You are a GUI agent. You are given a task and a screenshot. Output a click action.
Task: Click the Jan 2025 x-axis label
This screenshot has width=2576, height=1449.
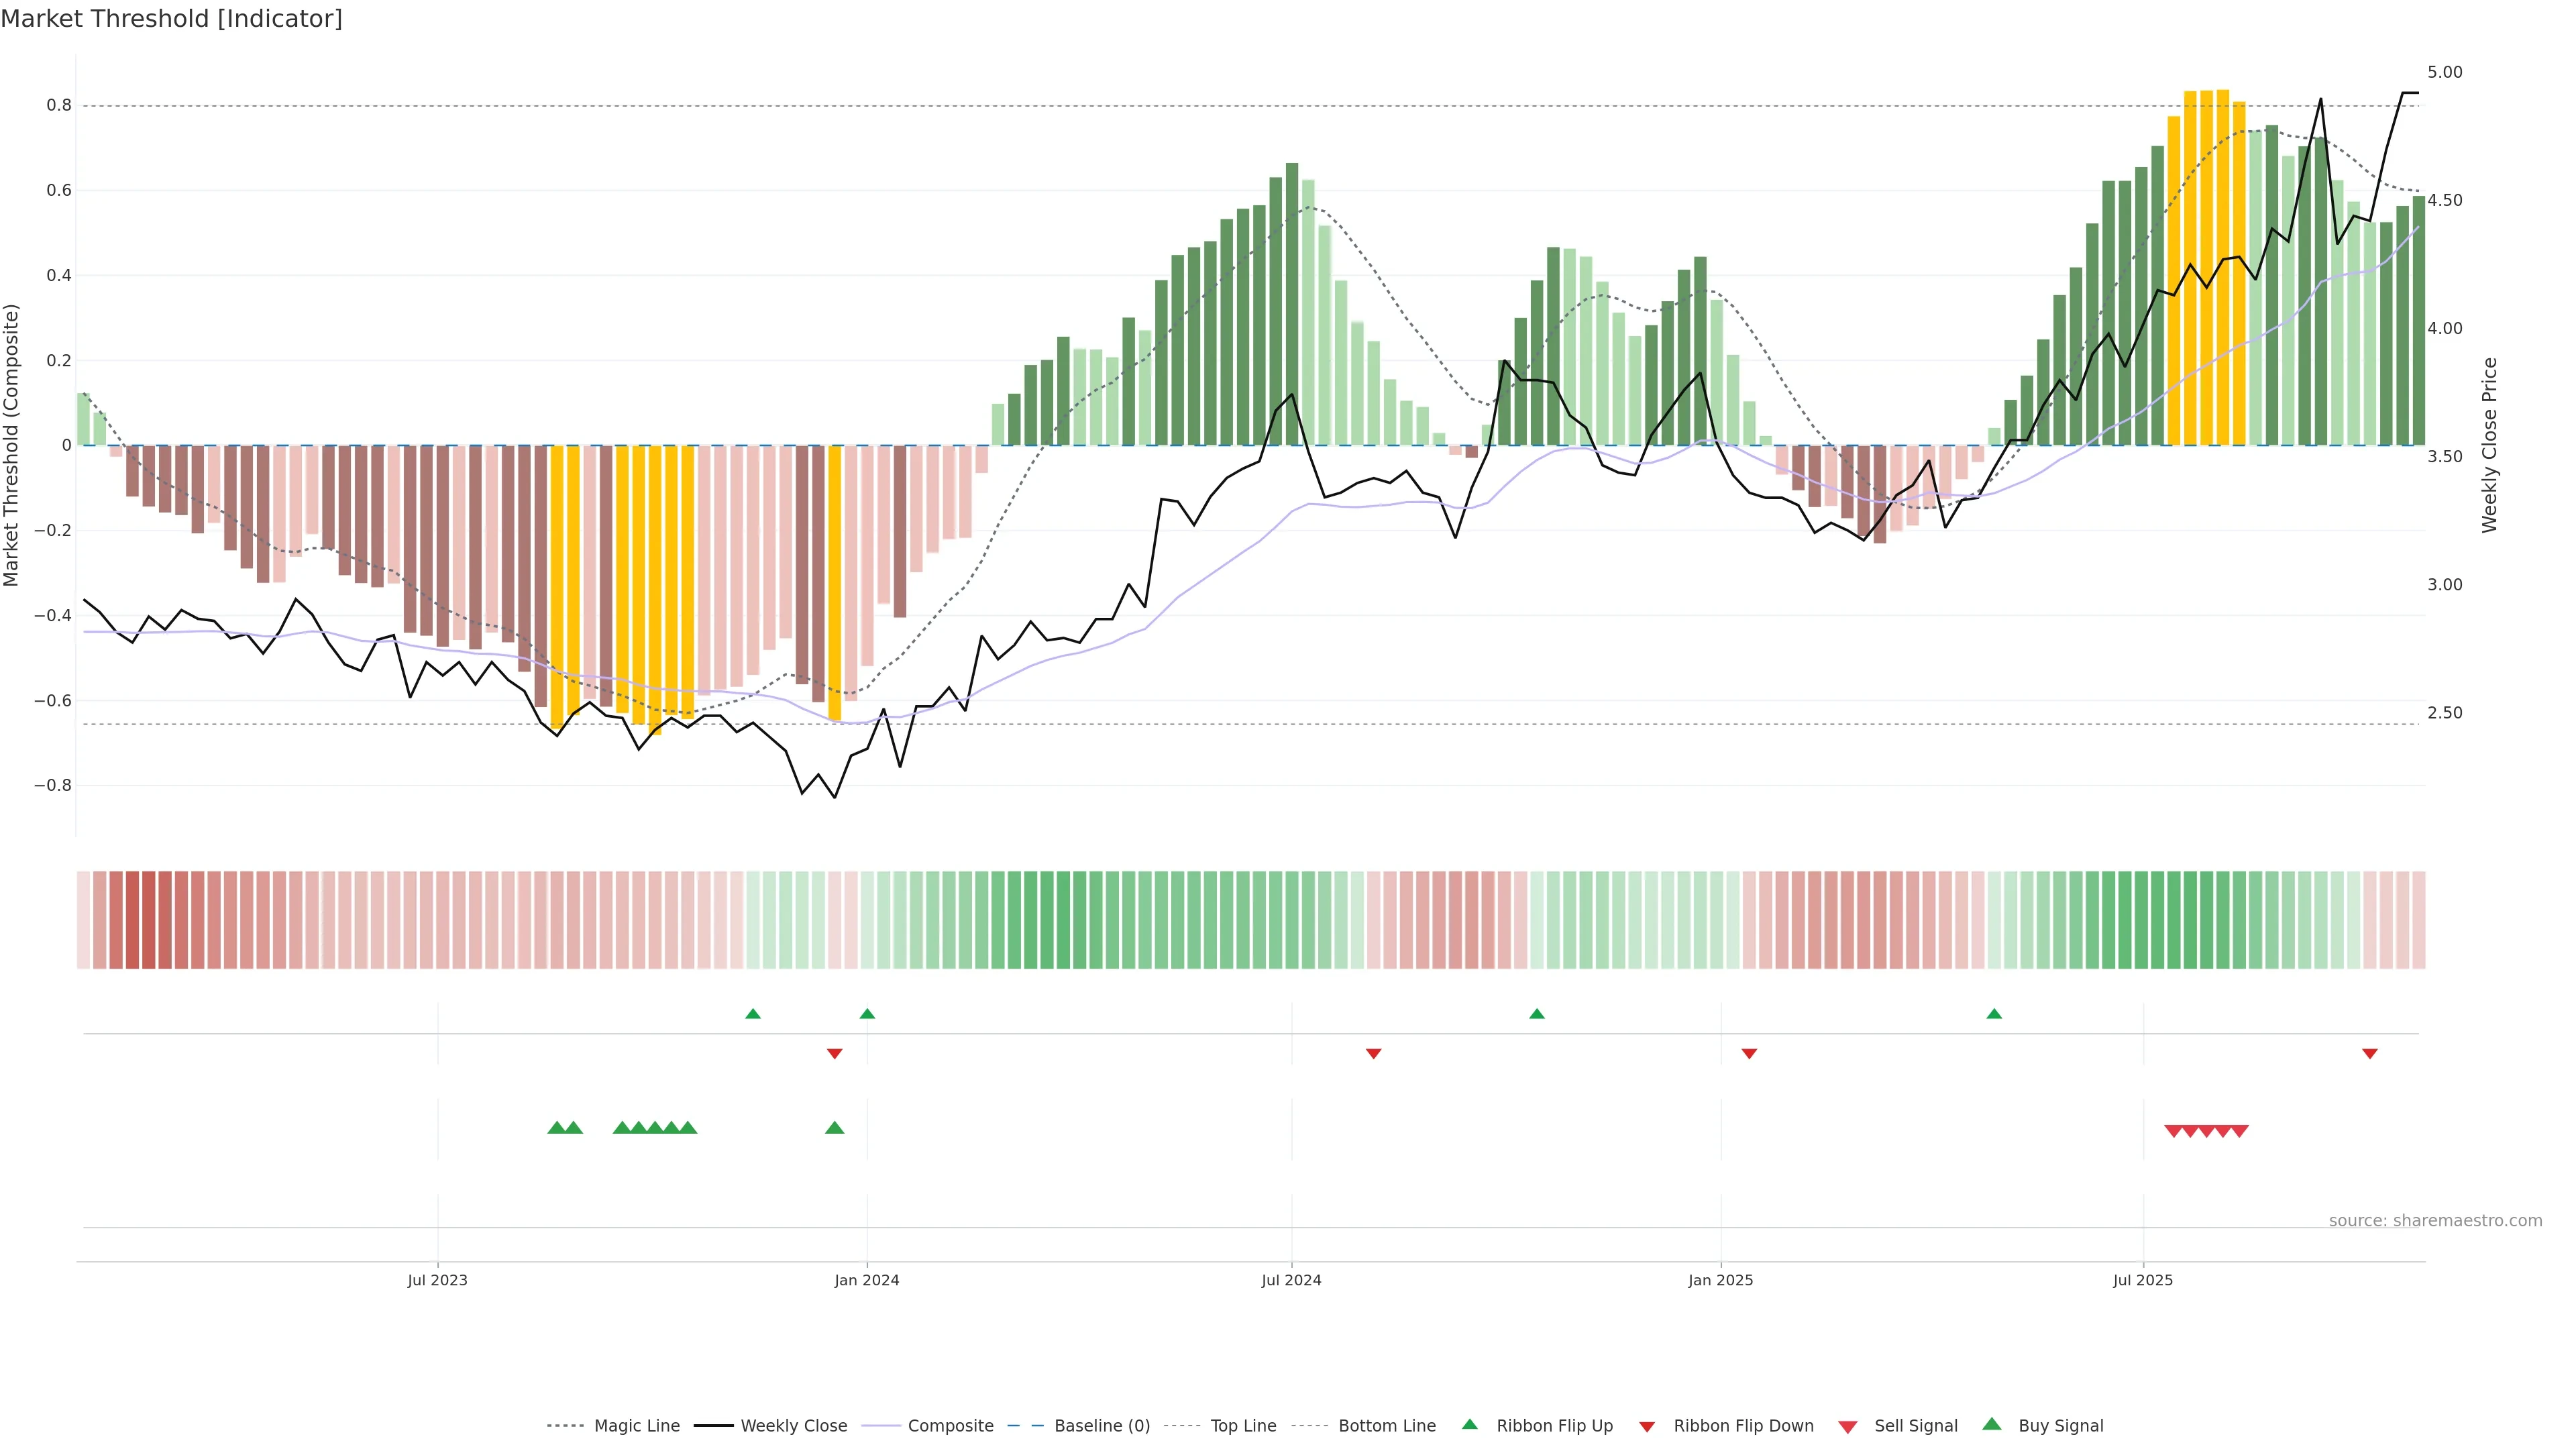click(x=1720, y=1280)
